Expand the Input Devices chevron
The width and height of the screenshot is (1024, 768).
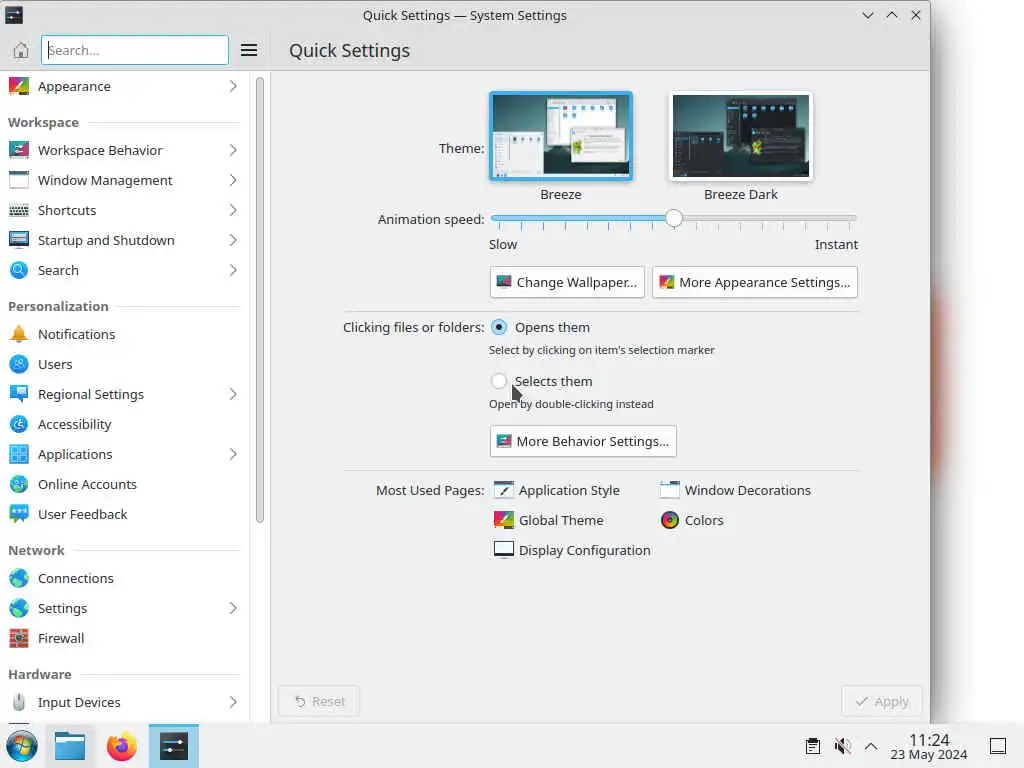coord(233,703)
